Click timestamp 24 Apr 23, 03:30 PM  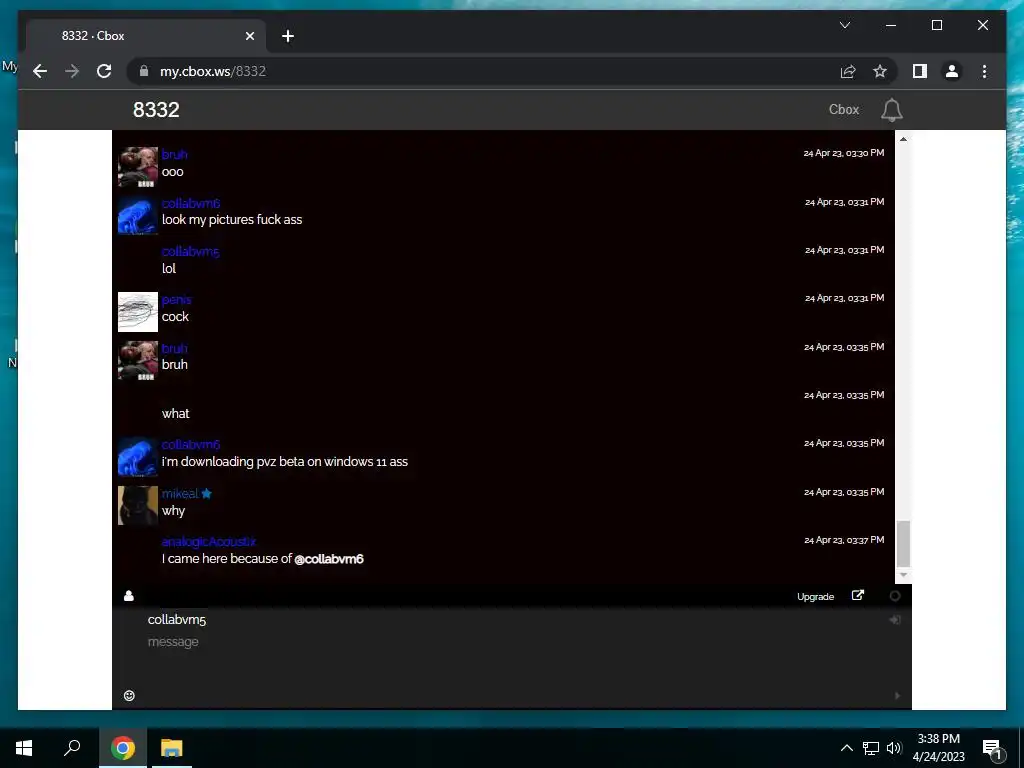(x=844, y=153)
